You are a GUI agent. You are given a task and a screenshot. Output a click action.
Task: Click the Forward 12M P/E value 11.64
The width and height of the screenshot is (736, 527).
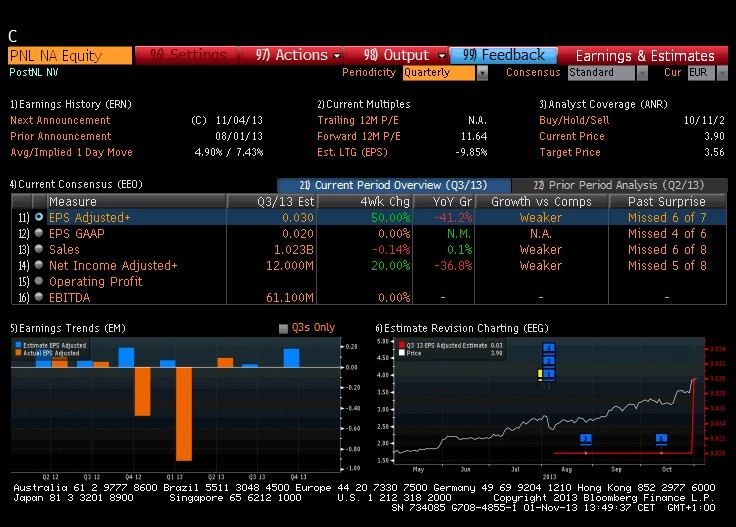click(474, 136)
